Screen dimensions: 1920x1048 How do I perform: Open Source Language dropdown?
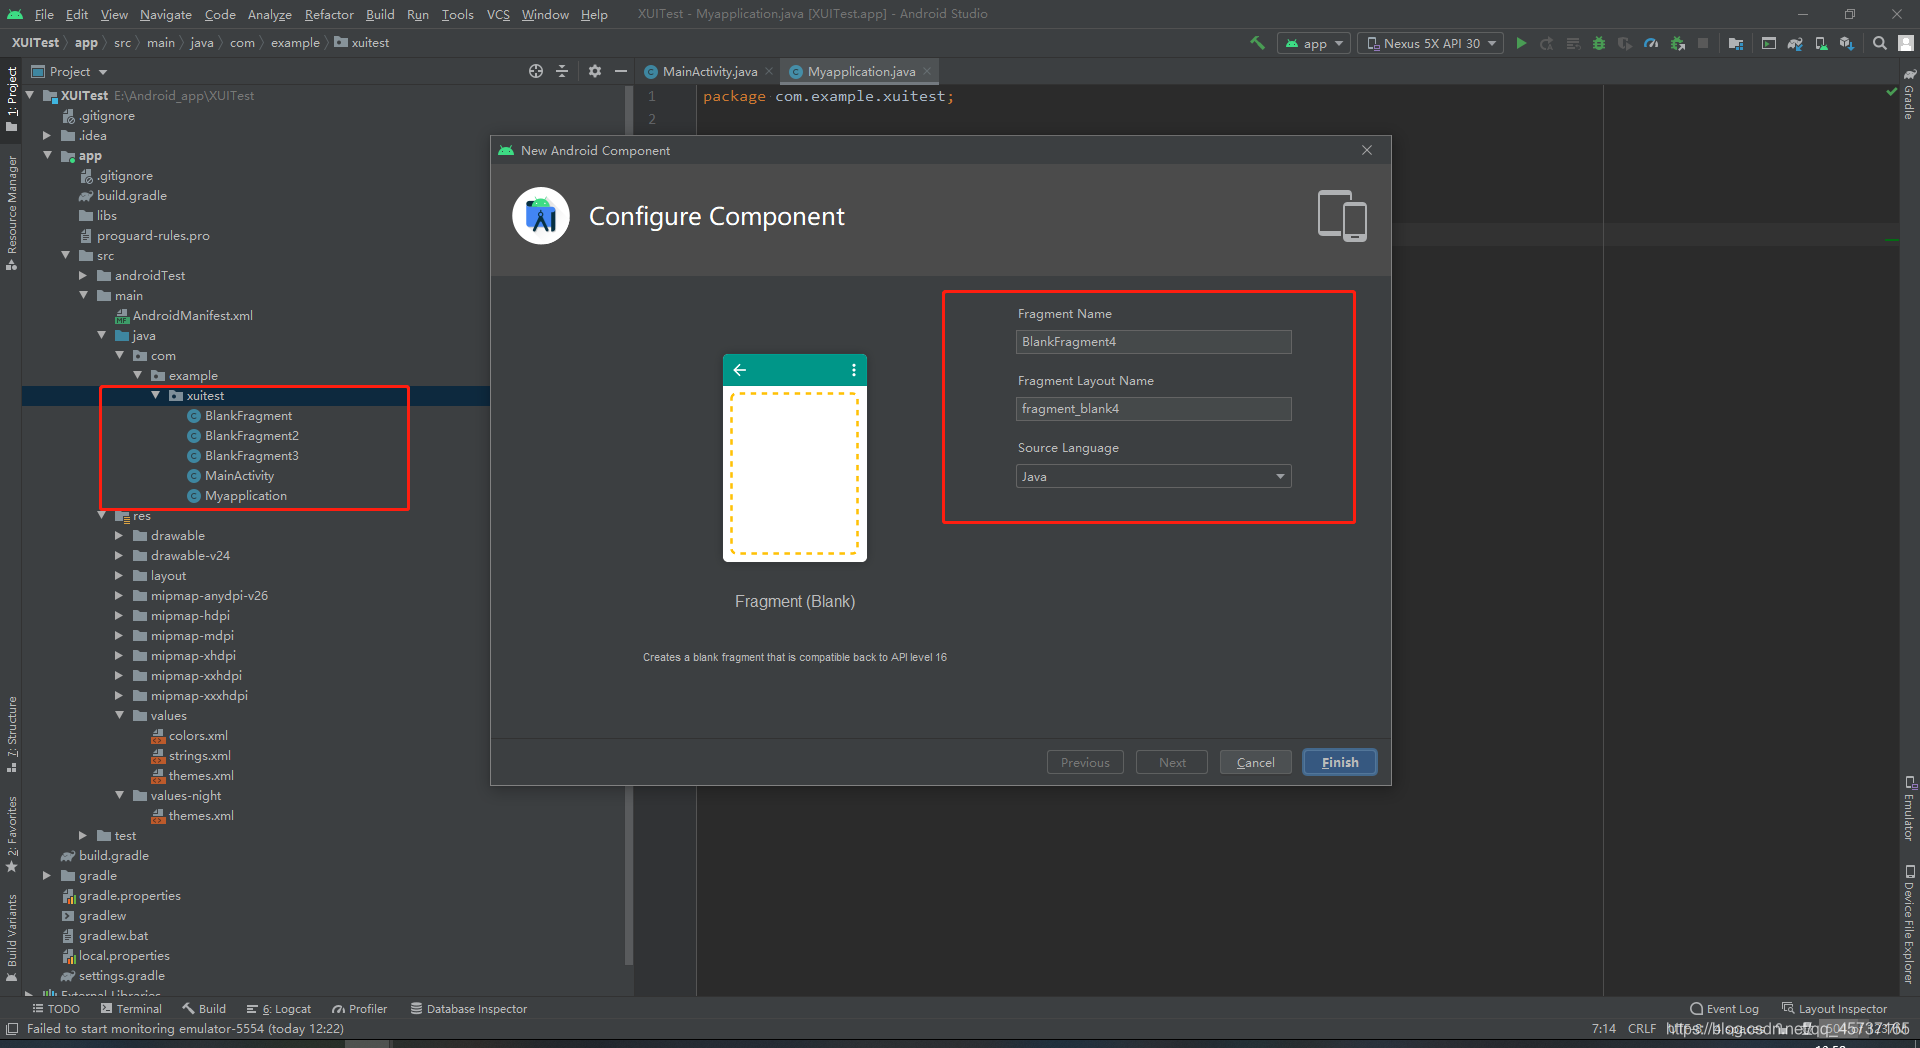(x=1154, y=477)
